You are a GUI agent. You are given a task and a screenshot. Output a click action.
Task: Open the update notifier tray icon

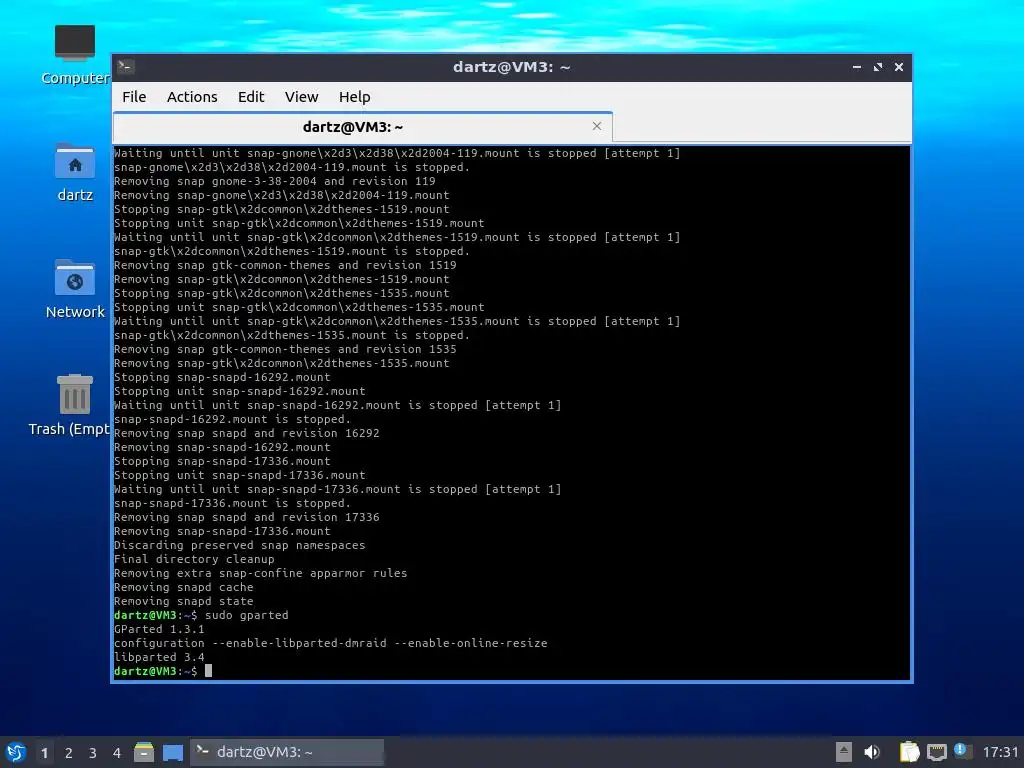[x=962, y=751]
